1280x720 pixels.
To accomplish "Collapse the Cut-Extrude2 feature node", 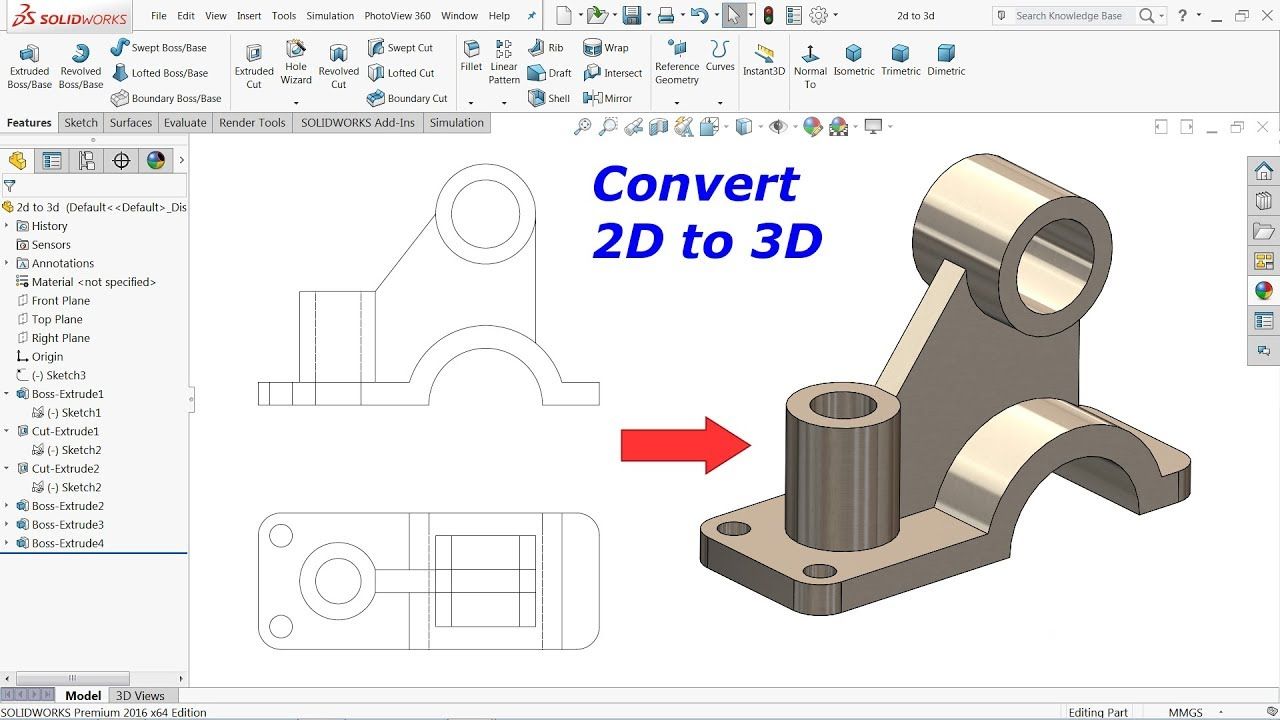I will click(7, 469).
